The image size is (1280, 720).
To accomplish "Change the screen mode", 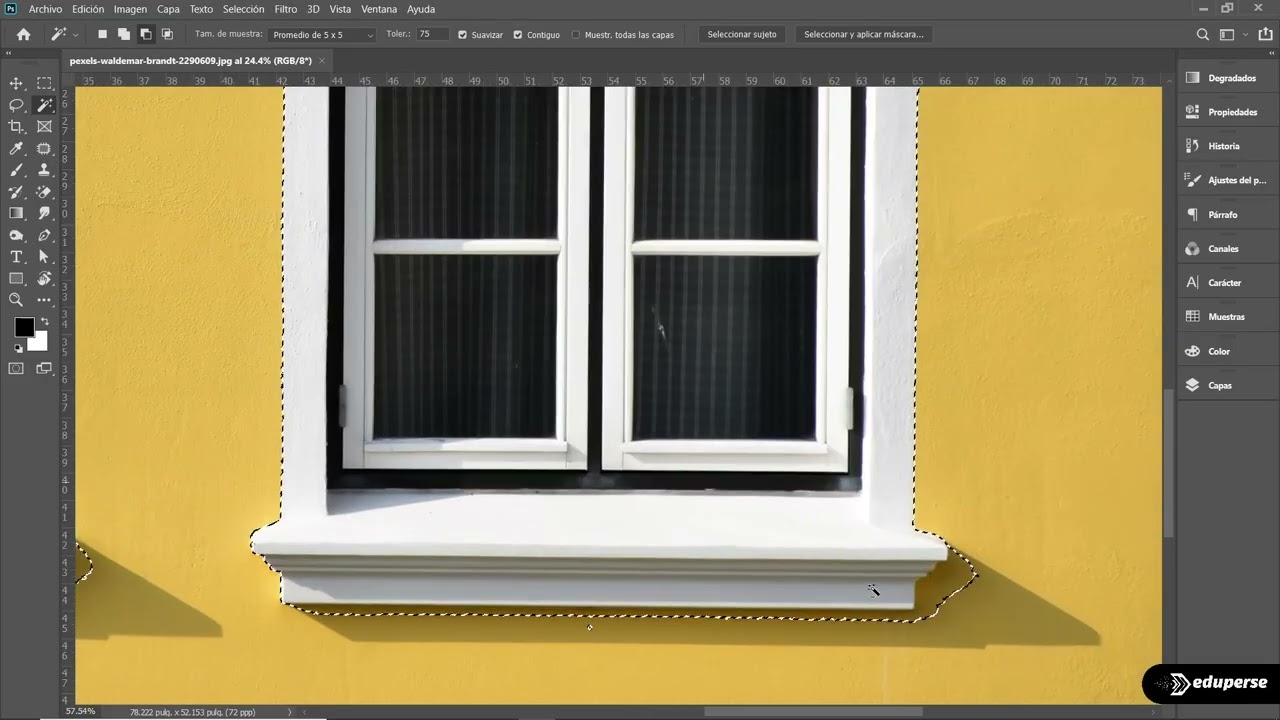I will (x=44, y=369).
